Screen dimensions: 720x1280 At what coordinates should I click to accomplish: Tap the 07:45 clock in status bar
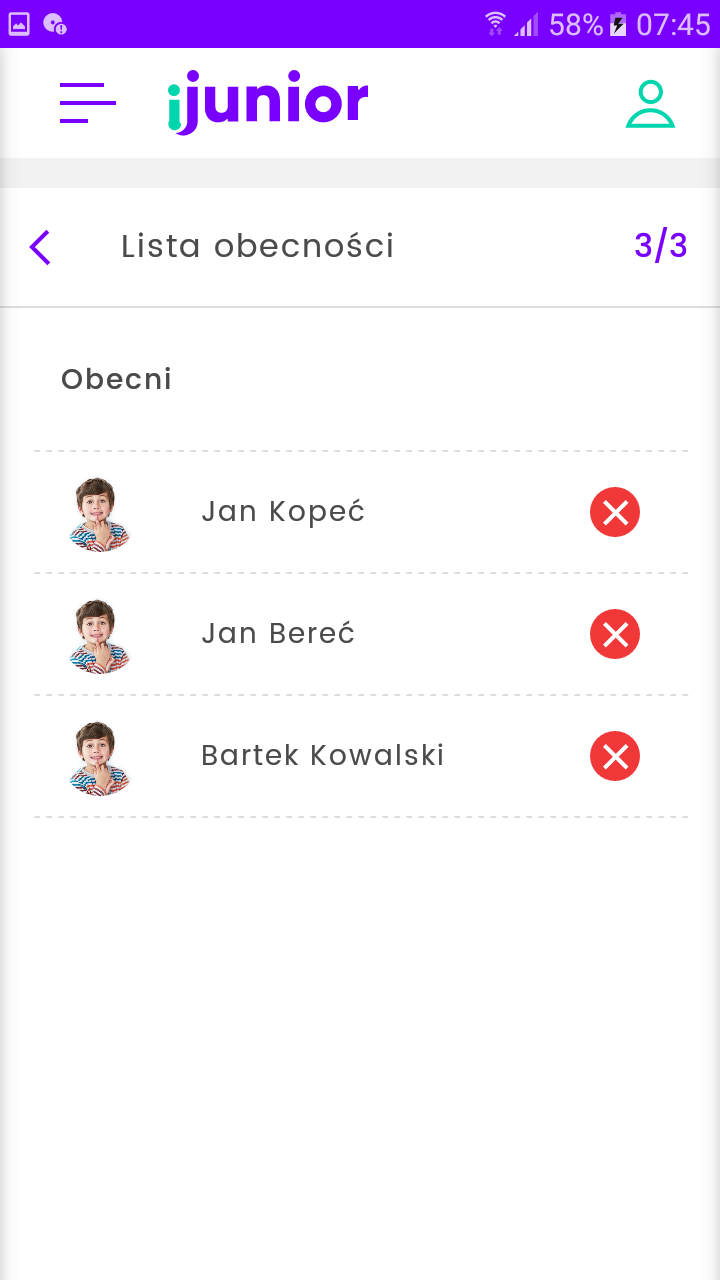tap(673, 24)
